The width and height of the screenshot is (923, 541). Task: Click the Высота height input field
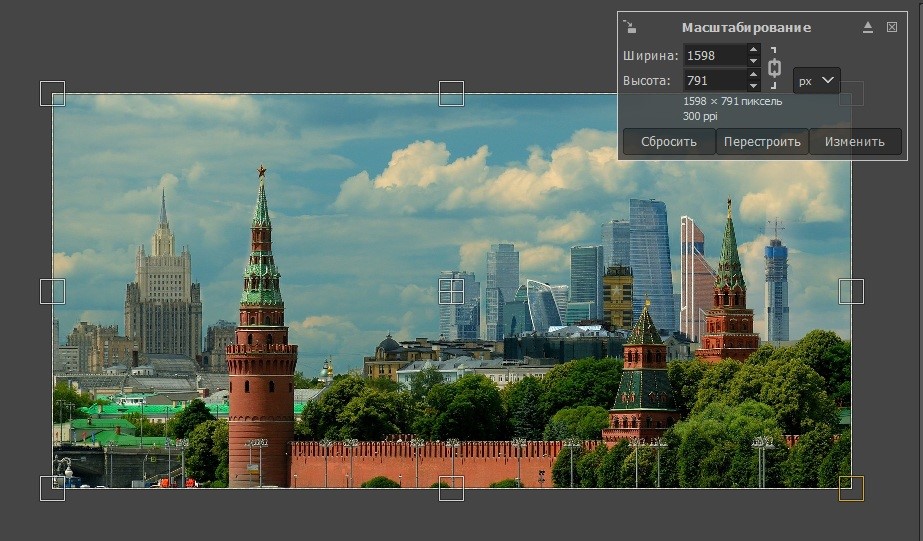pos(714,81)
